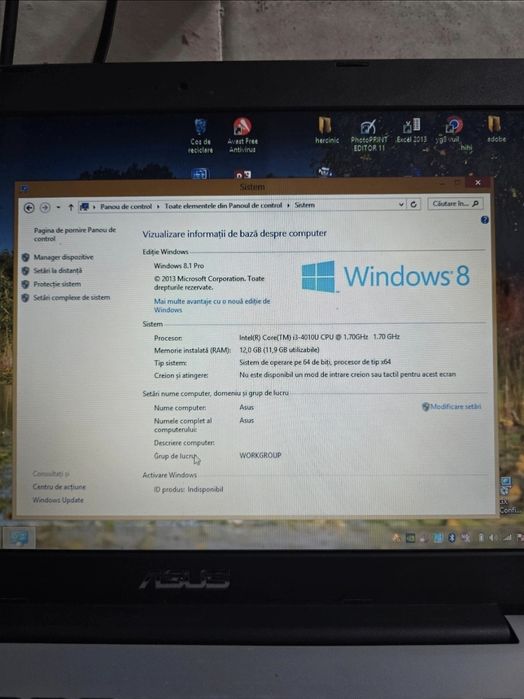The width and height of the screenshot is (524, 699).
Task: Click the volume speaker tray icon
Action: [493, 538]
